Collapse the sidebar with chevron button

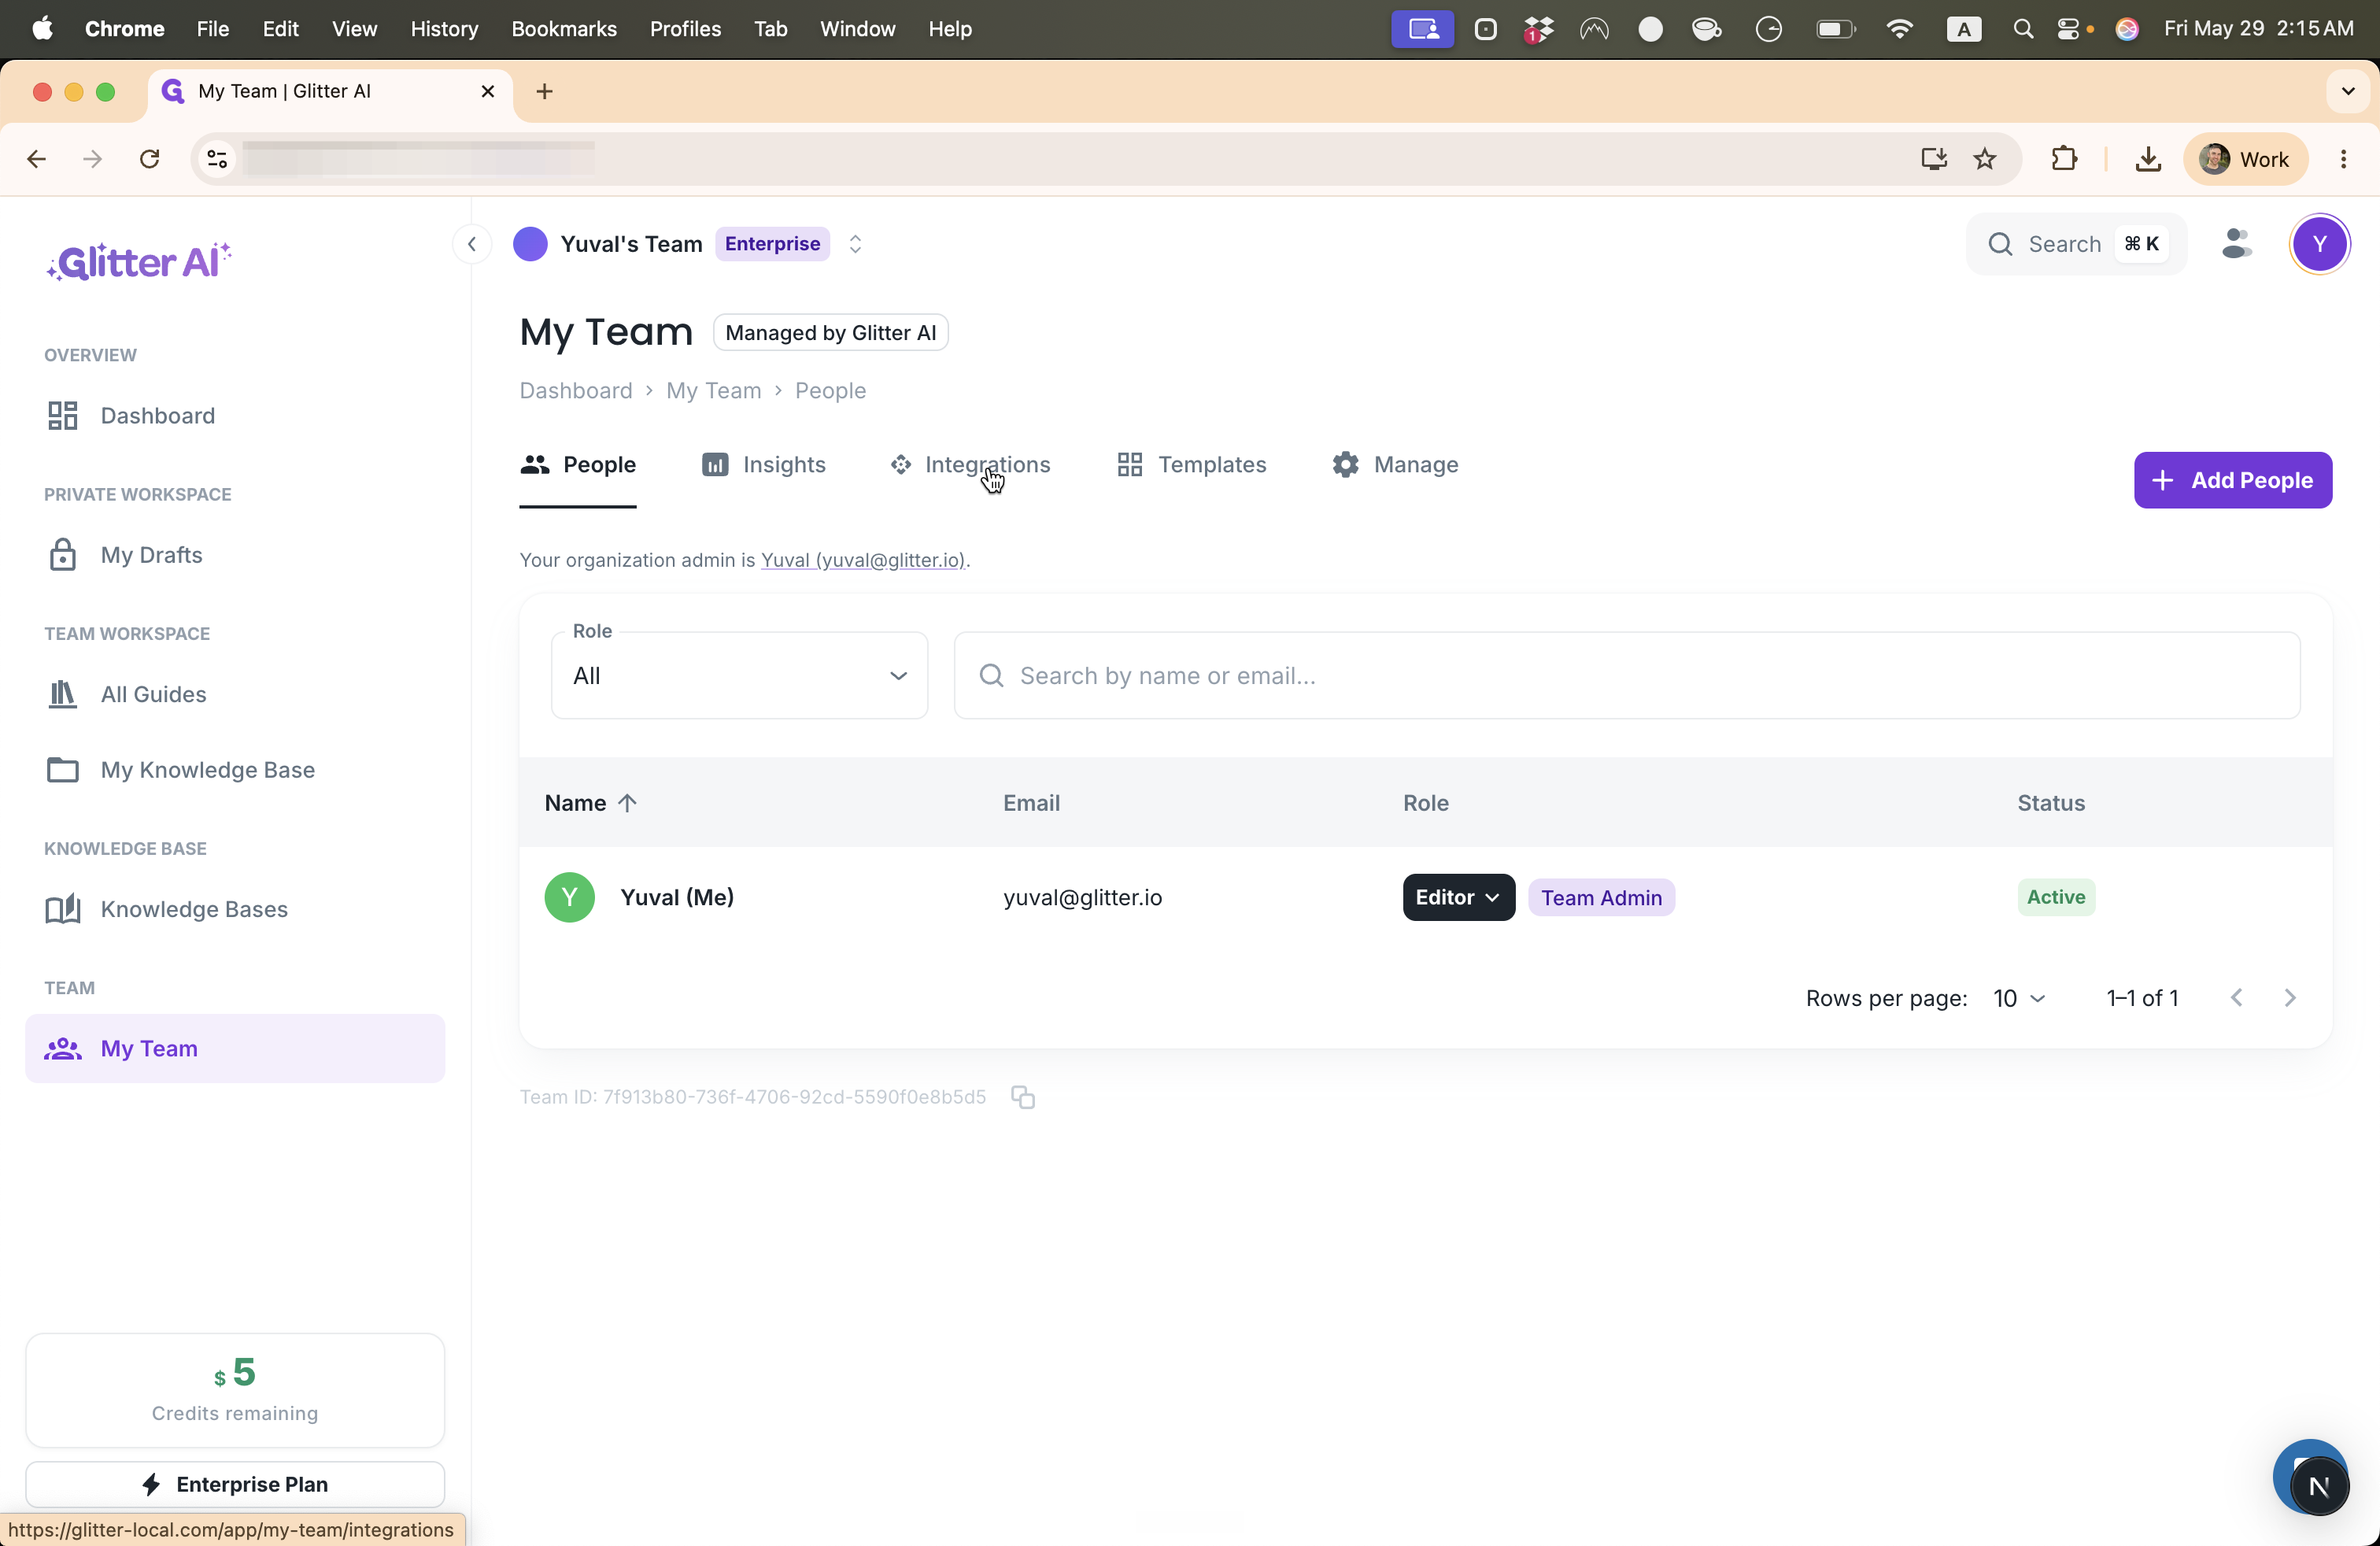point(472,244)
